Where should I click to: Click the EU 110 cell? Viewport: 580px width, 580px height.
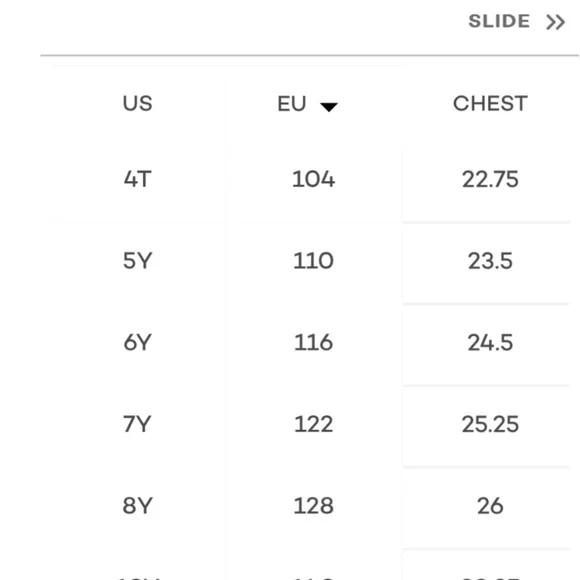click(313, 261)
